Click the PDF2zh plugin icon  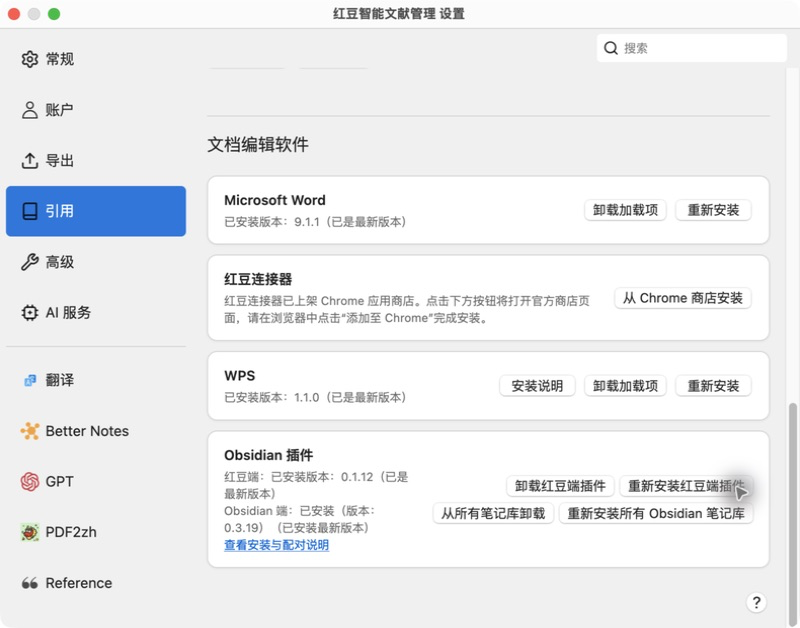point(30,532)
